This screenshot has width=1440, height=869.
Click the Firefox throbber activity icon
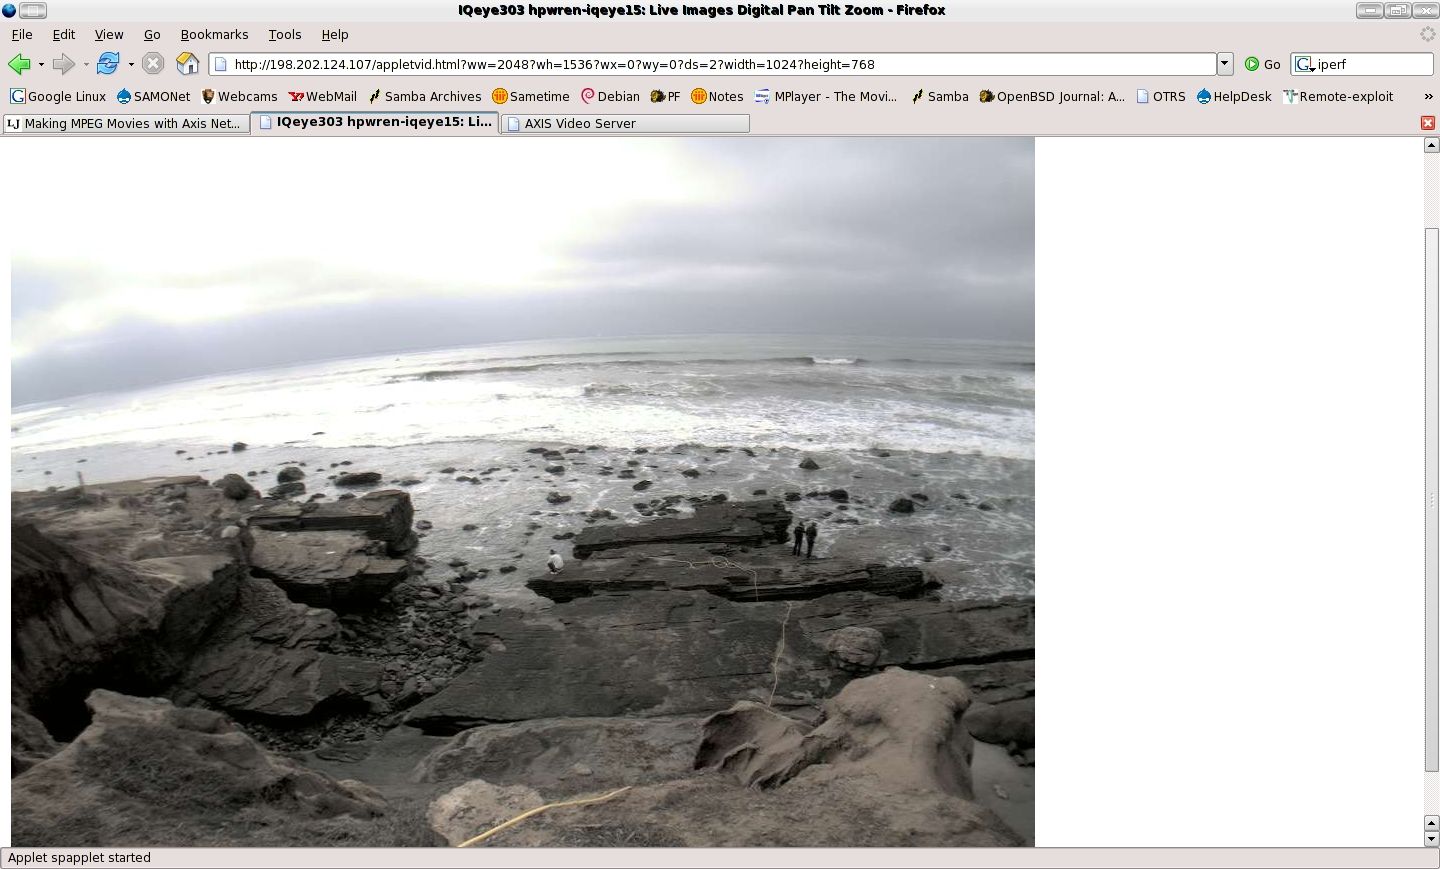1428,34
